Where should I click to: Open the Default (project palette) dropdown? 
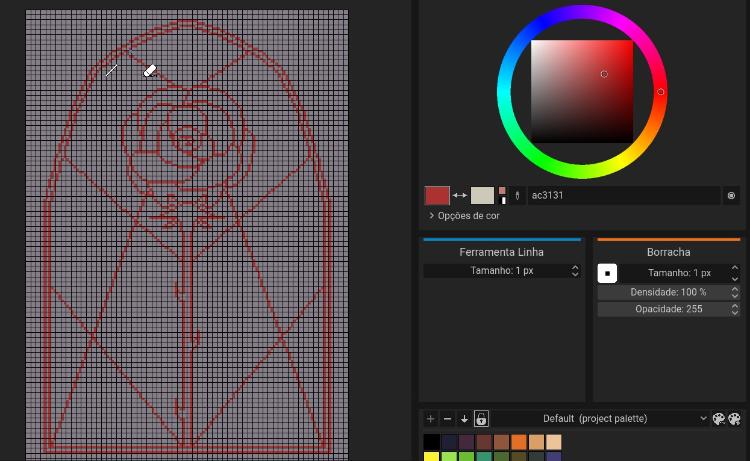[600, 419]
